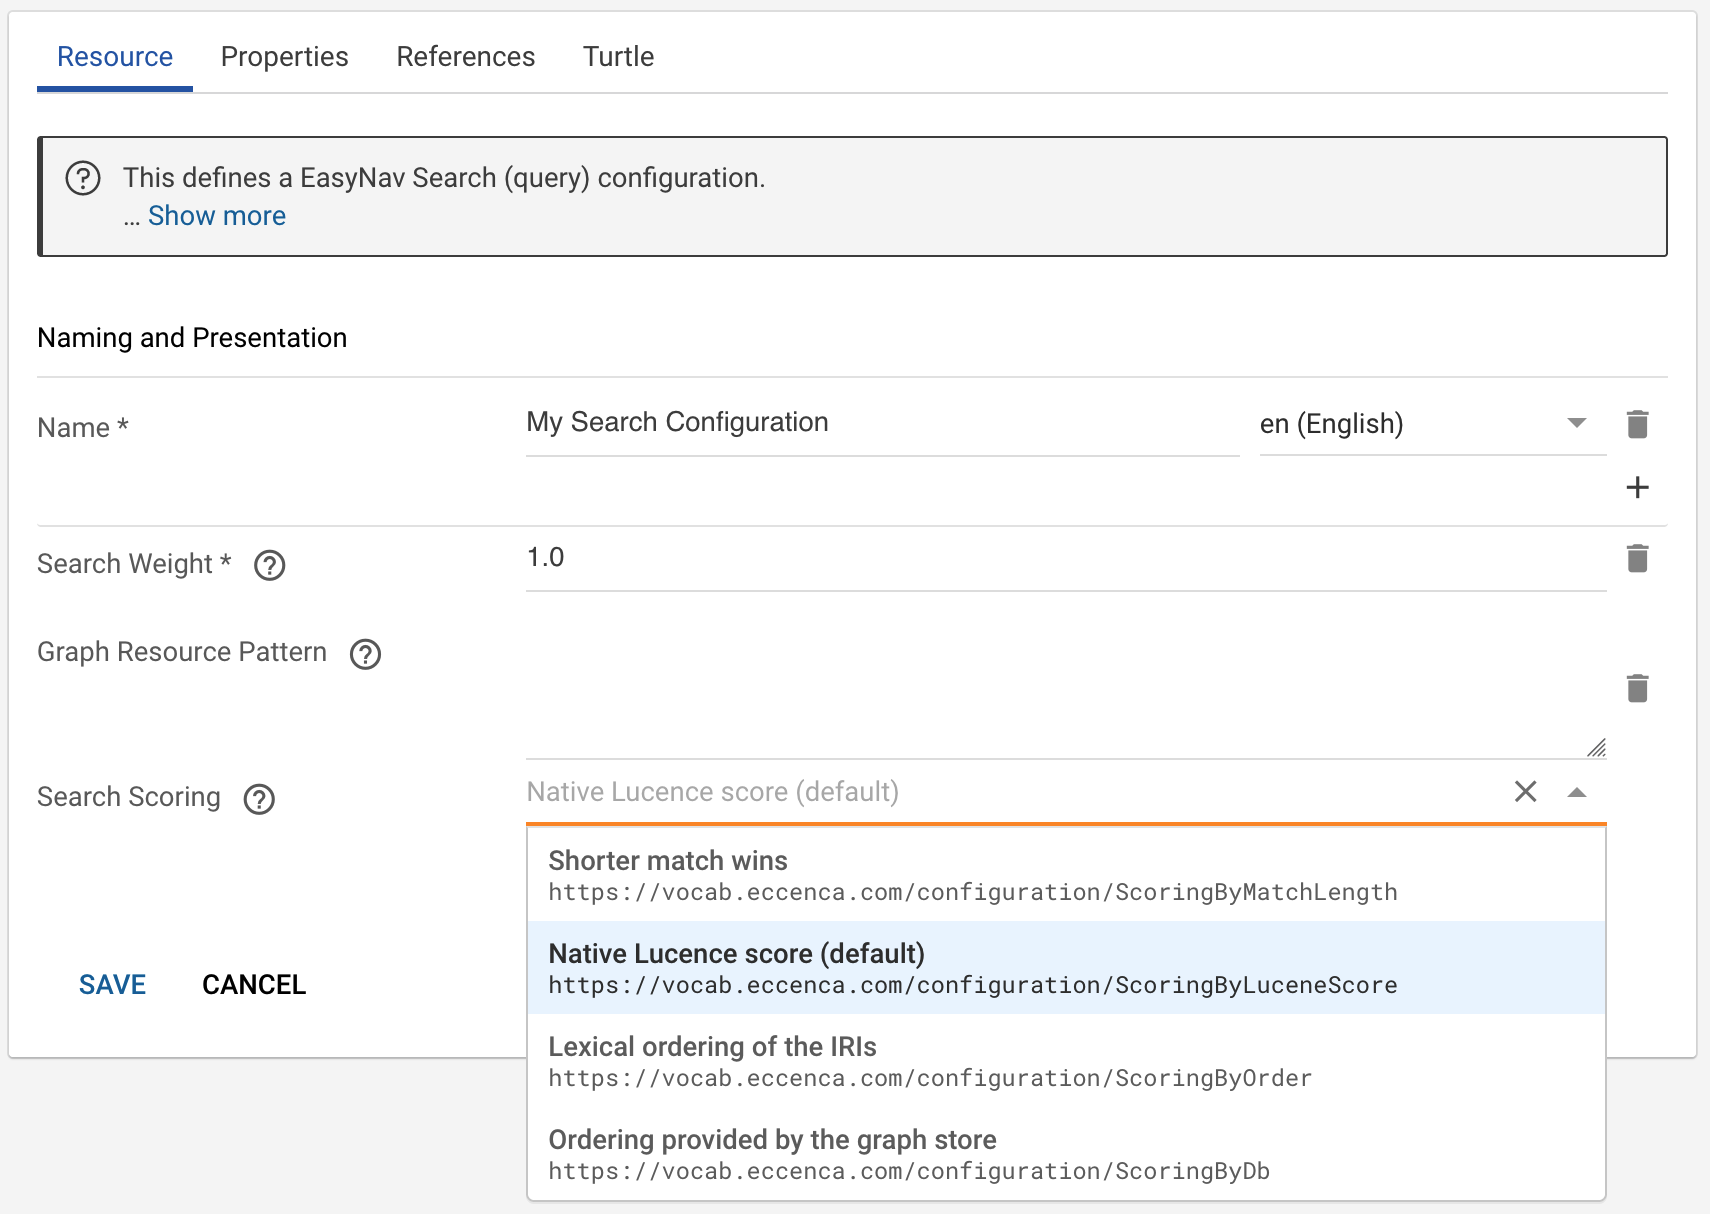Add another name with the plus icon
The image size is (1710, 1214).
pos(1638,488)
